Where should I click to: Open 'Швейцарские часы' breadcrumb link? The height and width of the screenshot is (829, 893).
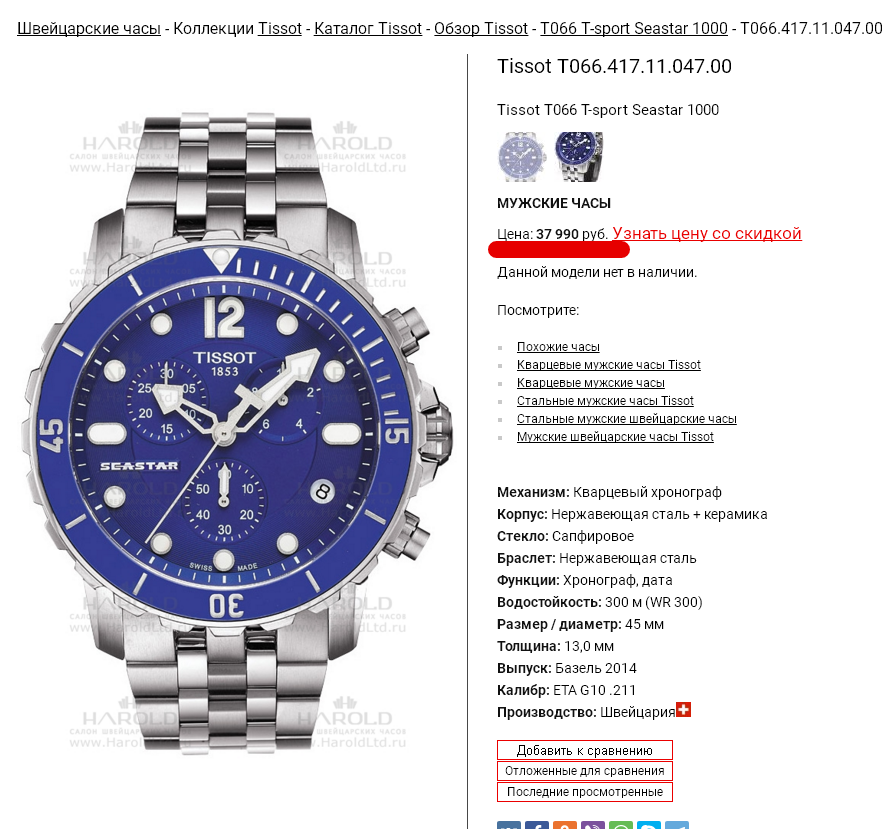pyautogui.click(x=89, y=28)
